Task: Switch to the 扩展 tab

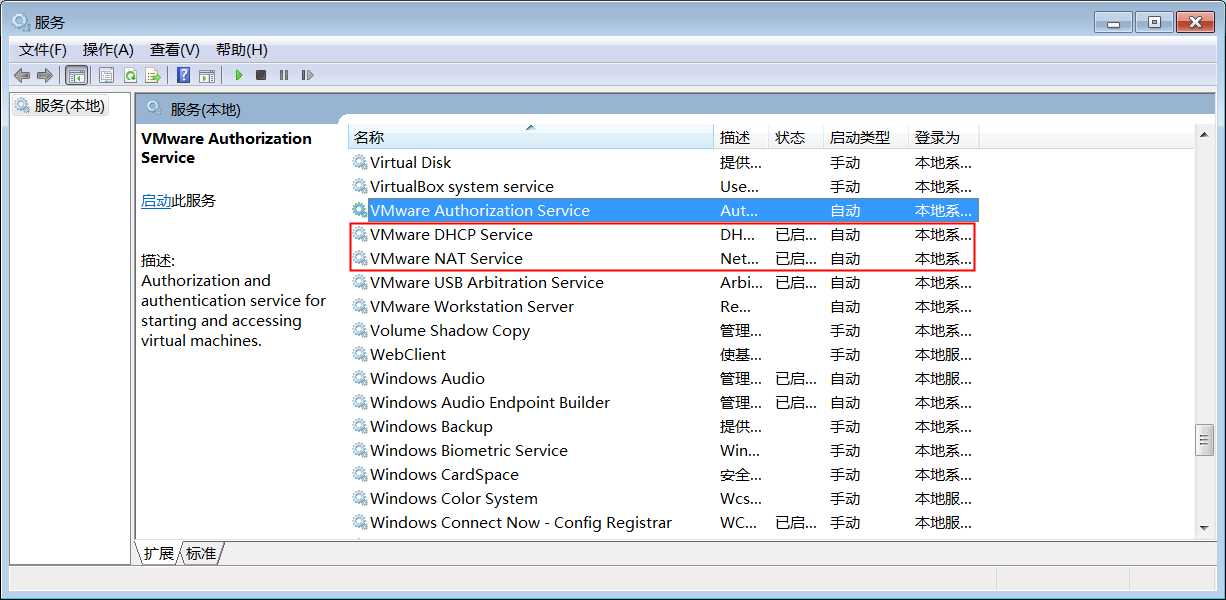Action: 158,553
